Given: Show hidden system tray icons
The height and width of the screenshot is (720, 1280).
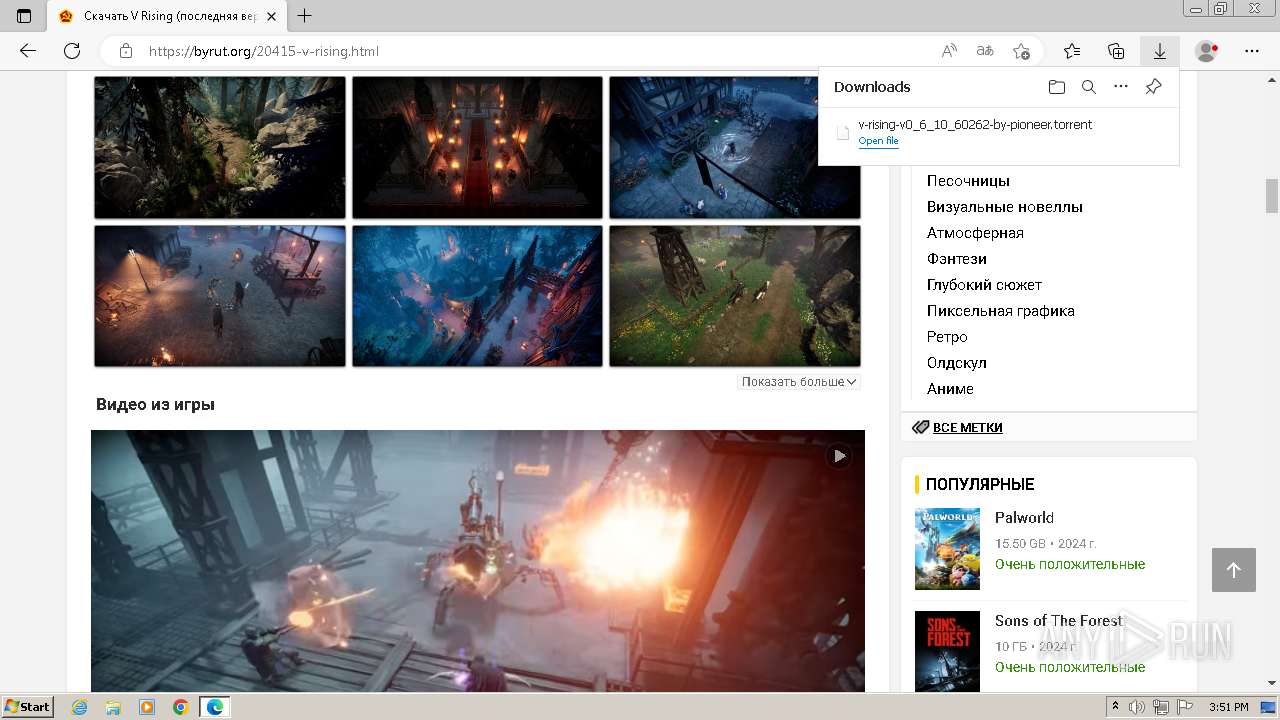Looking at the screenshot, I should click(x=1115, y=708).
